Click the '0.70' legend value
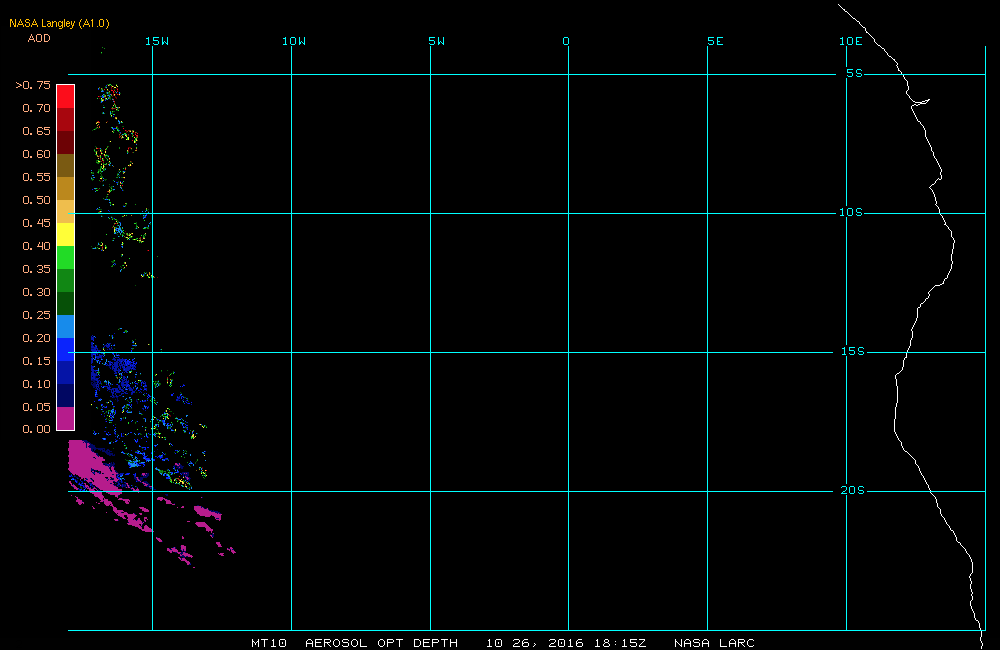This screenshot has height=650, width=1000. 36,108
